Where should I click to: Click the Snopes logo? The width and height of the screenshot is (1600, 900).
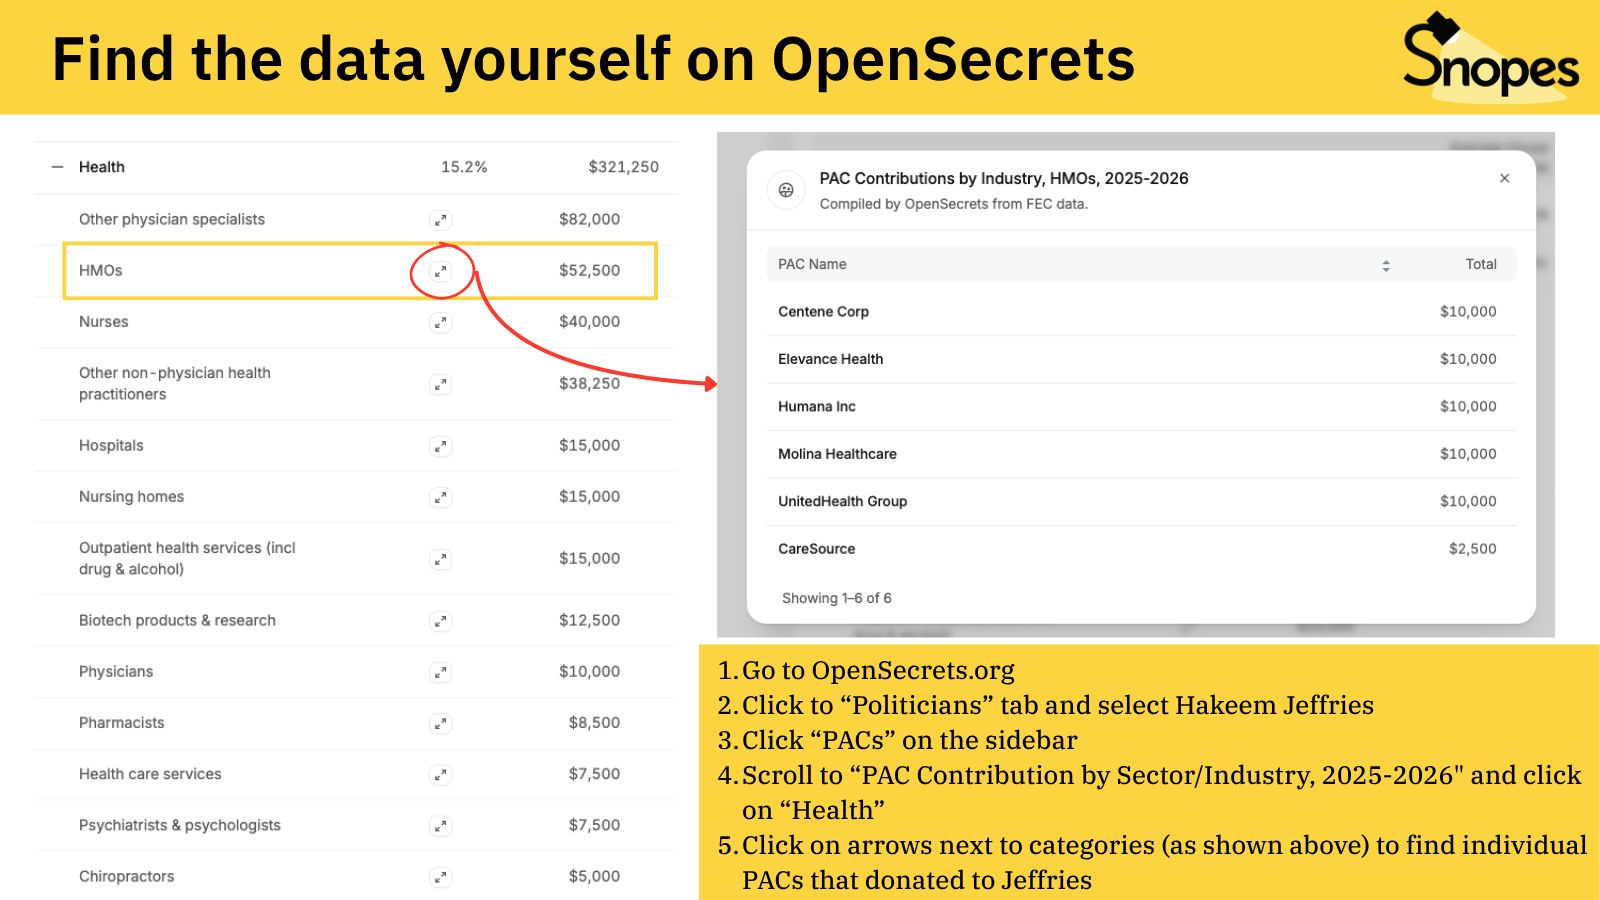[1491, 57]
